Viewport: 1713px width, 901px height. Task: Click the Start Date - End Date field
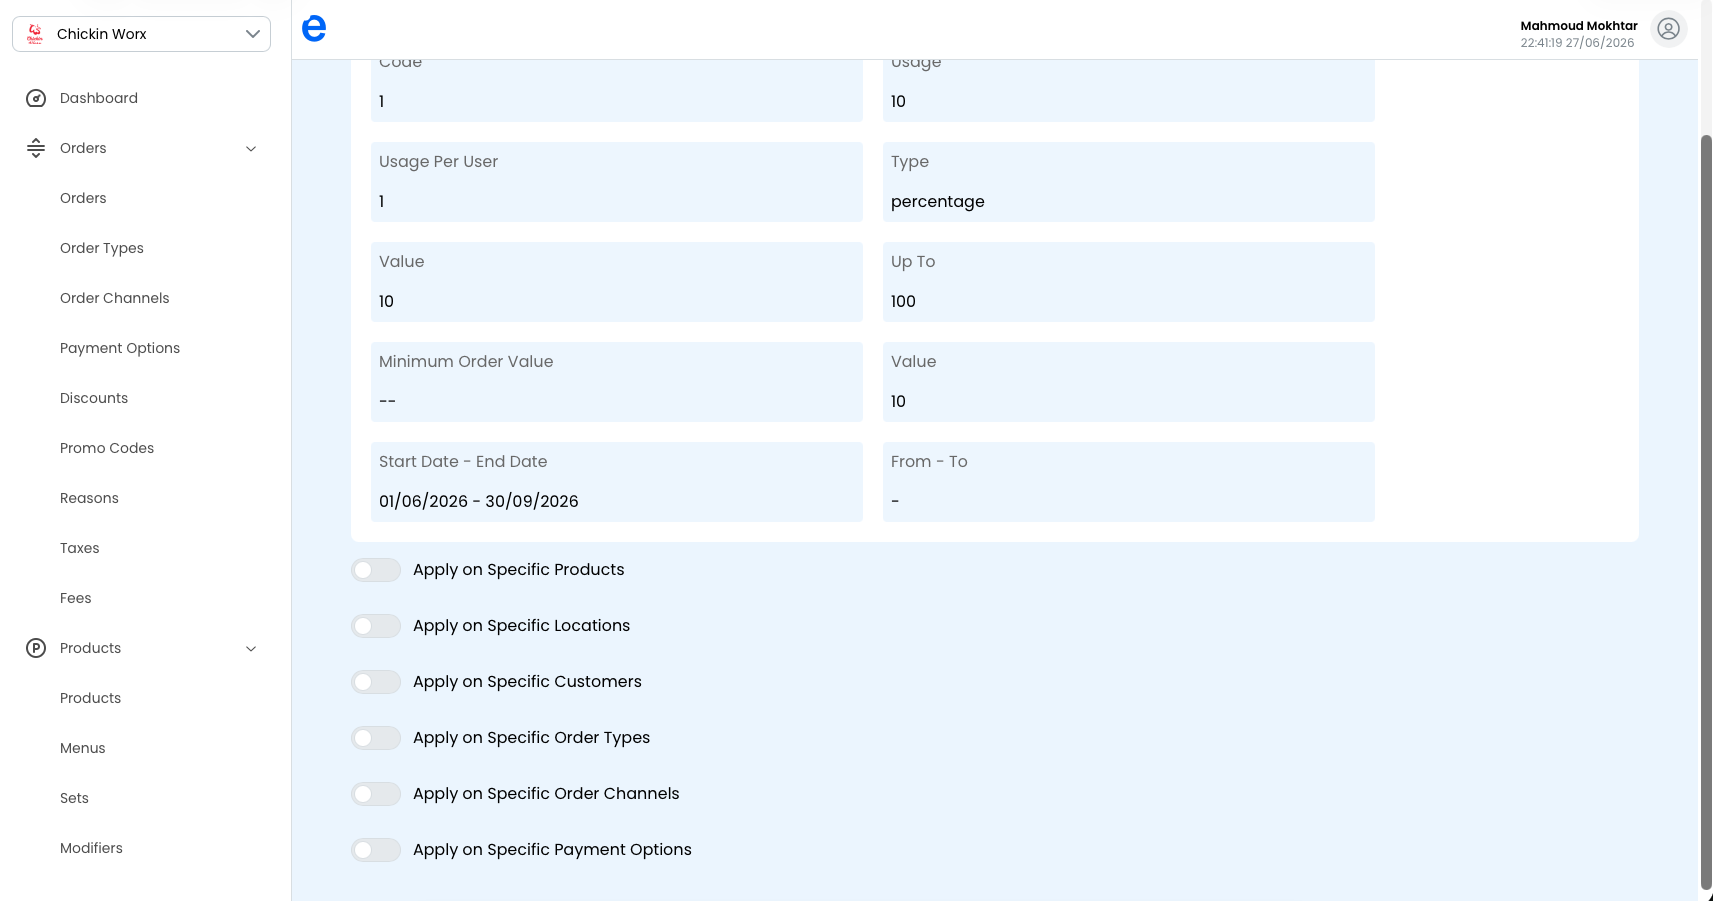617,482
